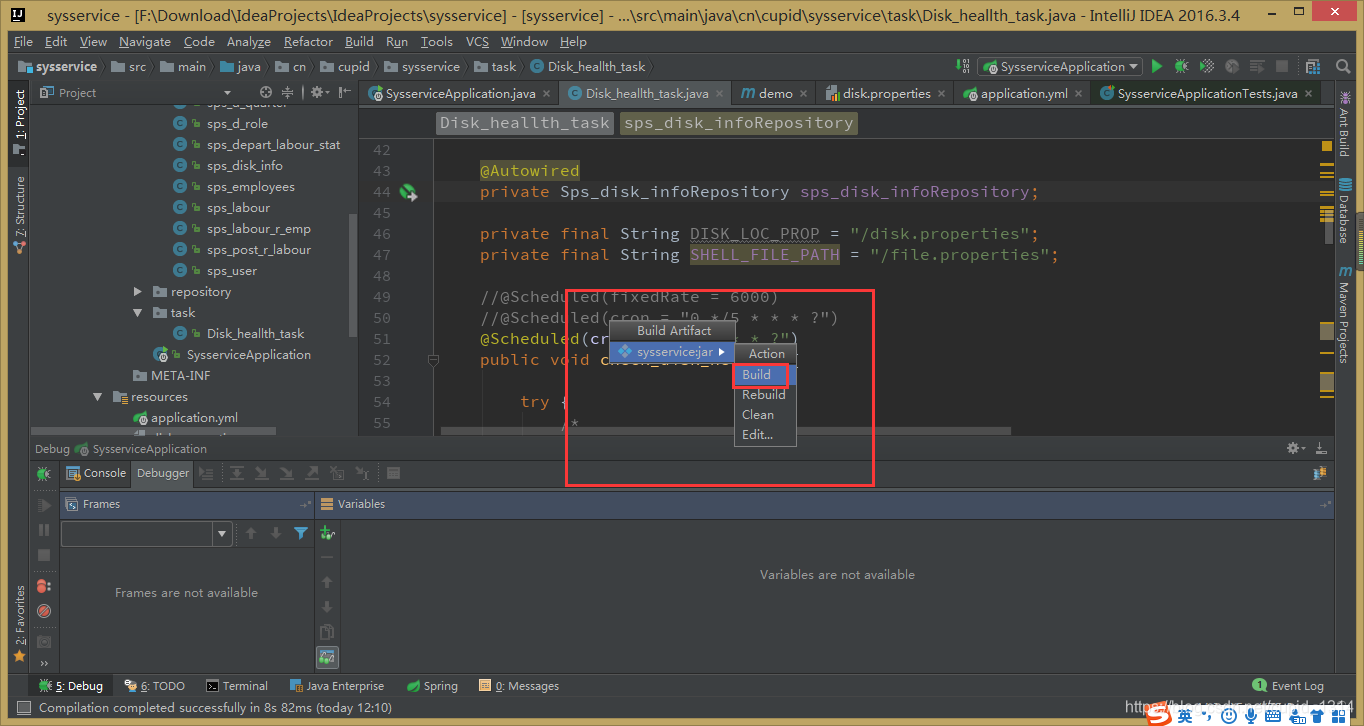
Task: Open 2: Favorites side tab
Action: pyautogui.click(x=19, y=626)
